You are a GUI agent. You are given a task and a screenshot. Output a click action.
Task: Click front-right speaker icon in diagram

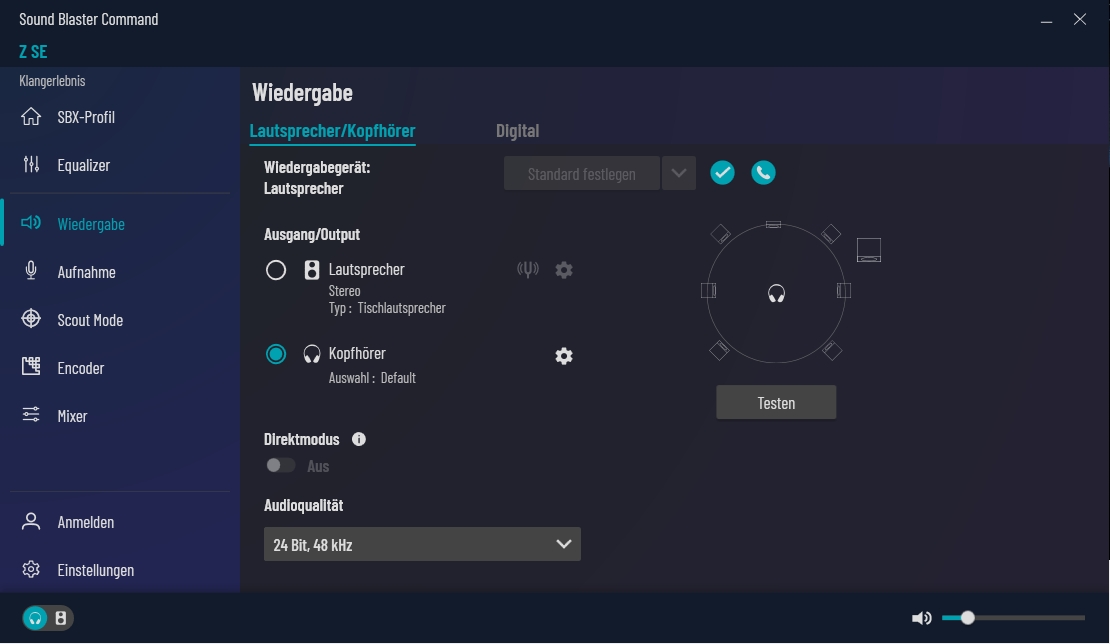(831, 234)
